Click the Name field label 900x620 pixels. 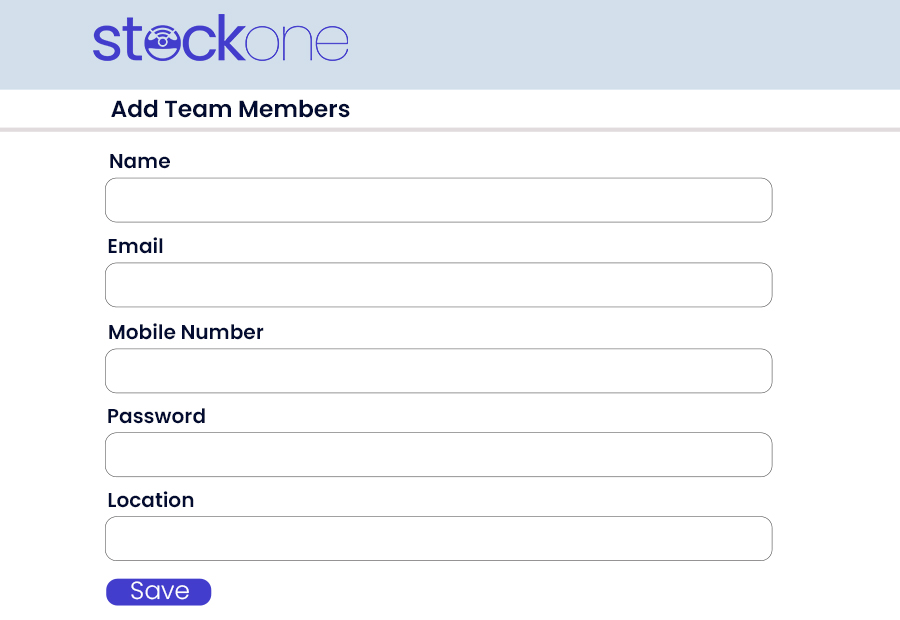click(x=140, y=161)
